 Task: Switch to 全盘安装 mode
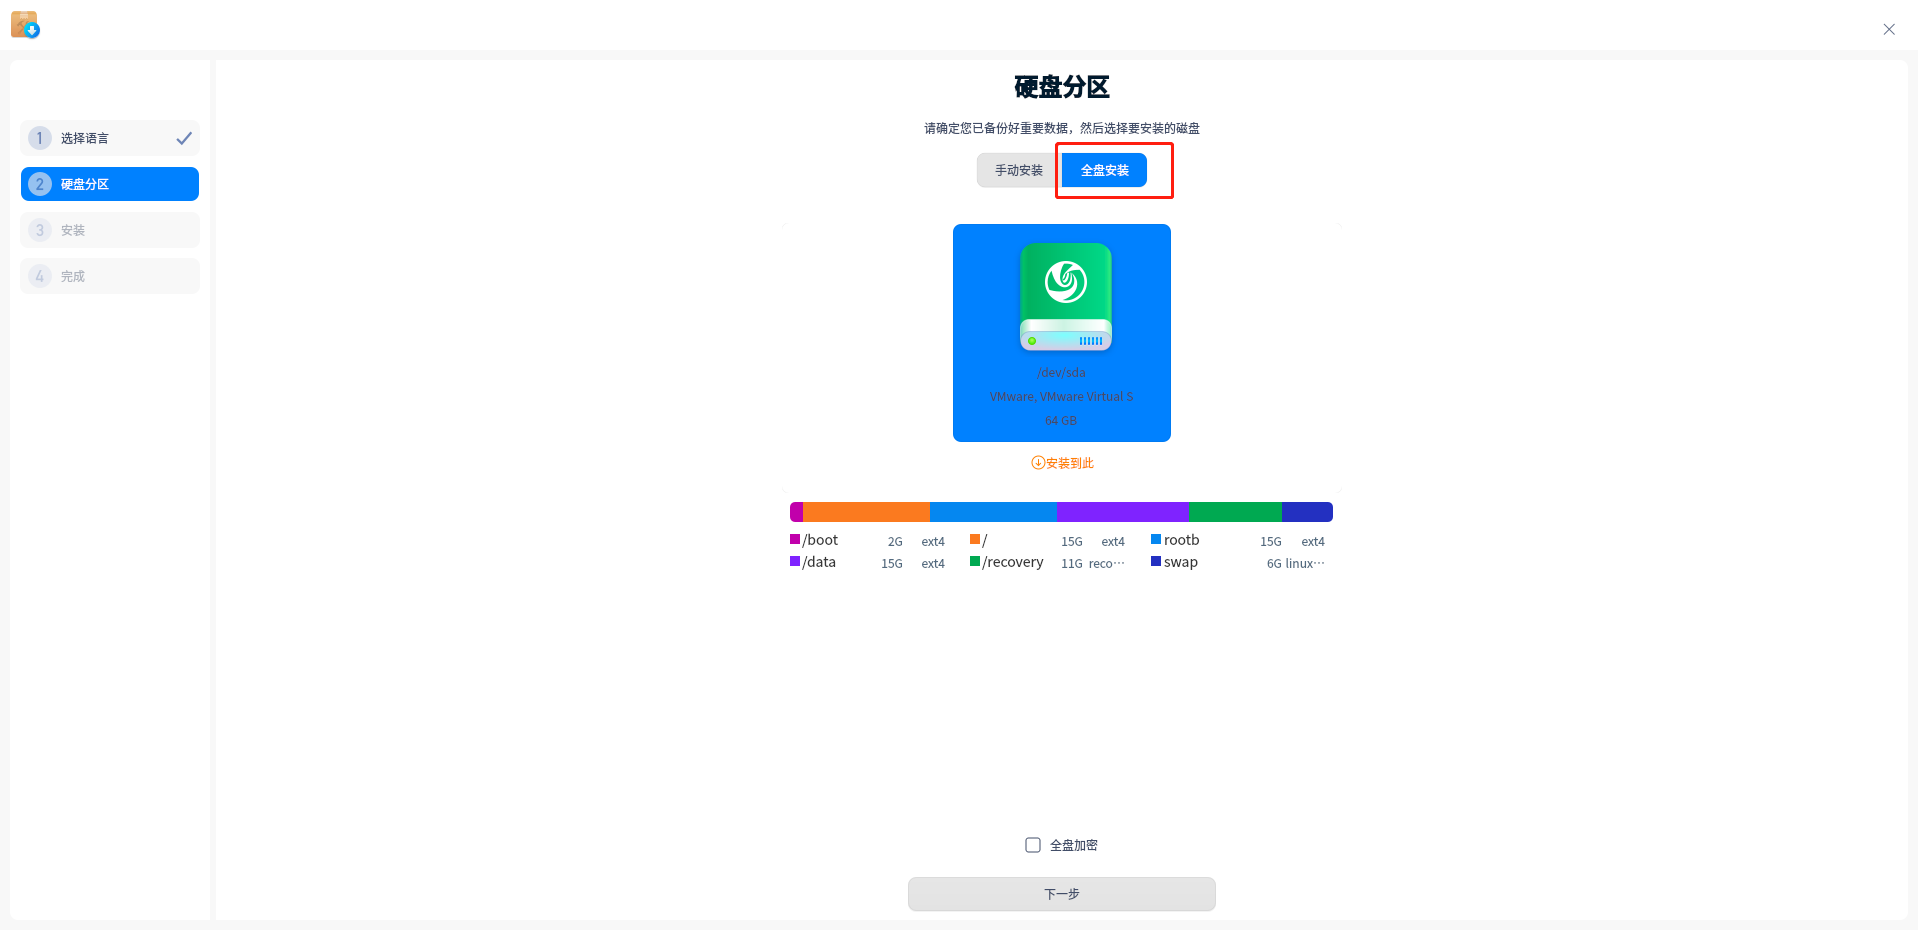pos(1104,170)
